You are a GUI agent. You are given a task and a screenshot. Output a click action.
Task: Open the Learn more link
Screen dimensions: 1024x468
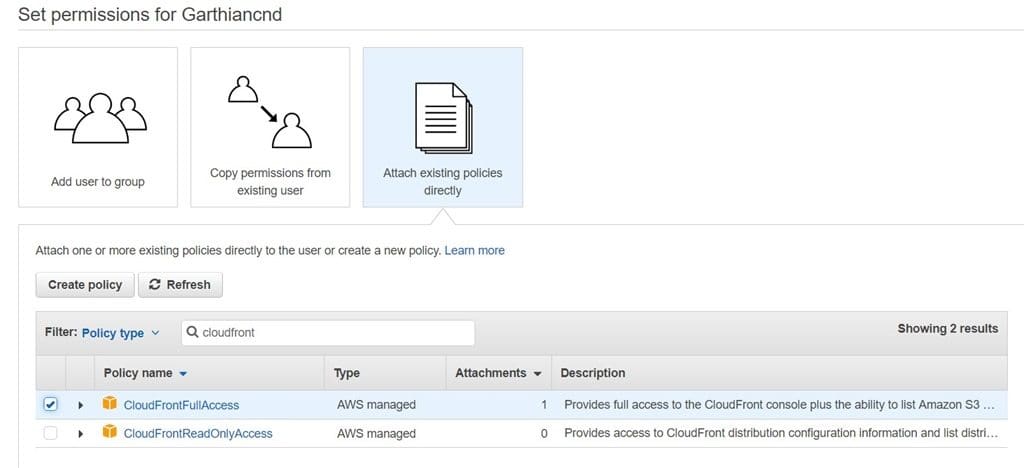coord(475,251)
